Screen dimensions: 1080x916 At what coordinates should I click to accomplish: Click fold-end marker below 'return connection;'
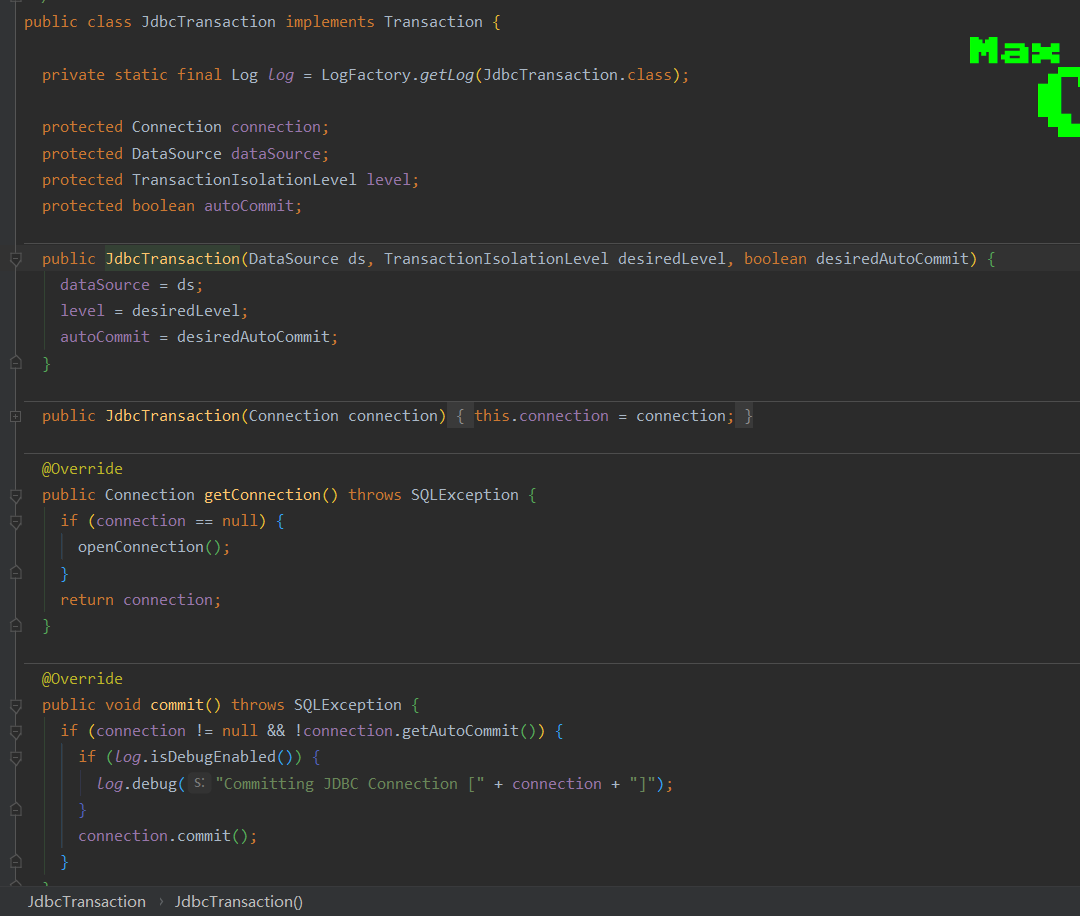pyautogui.click(x=16, y=625)
